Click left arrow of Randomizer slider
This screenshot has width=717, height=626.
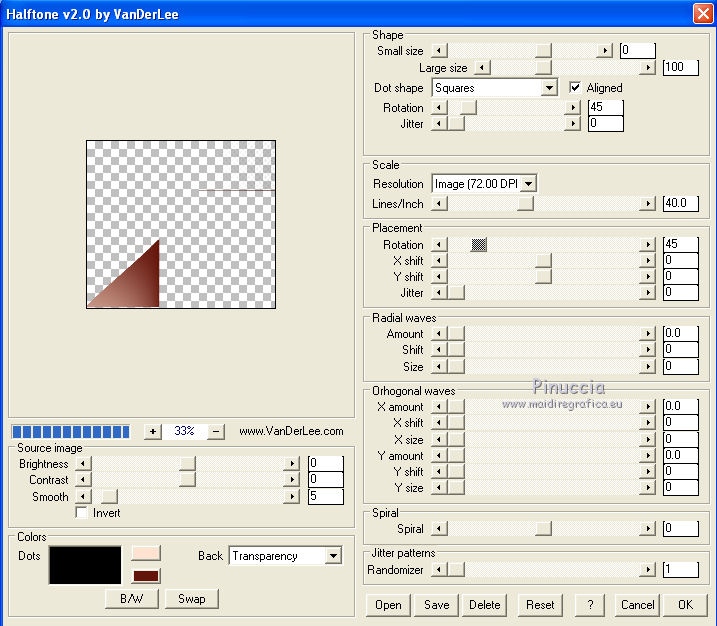pos(439,569)
